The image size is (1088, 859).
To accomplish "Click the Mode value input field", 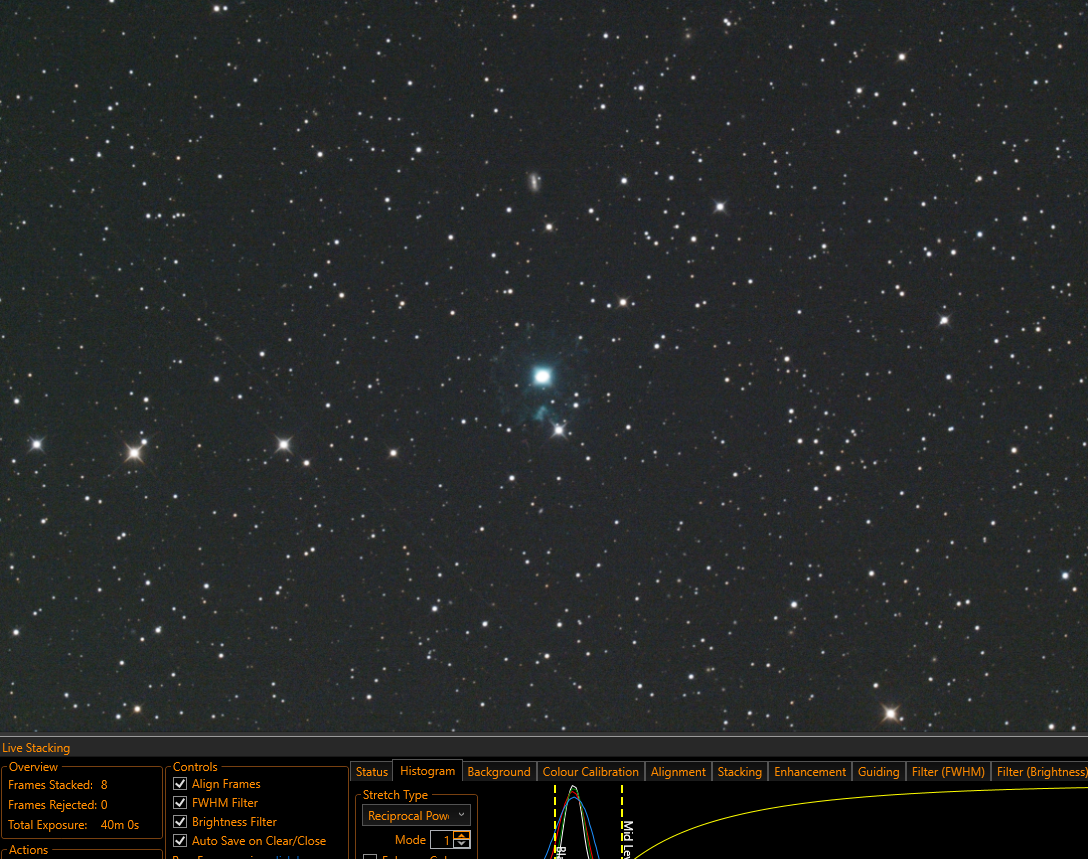I will pos(442,840).
